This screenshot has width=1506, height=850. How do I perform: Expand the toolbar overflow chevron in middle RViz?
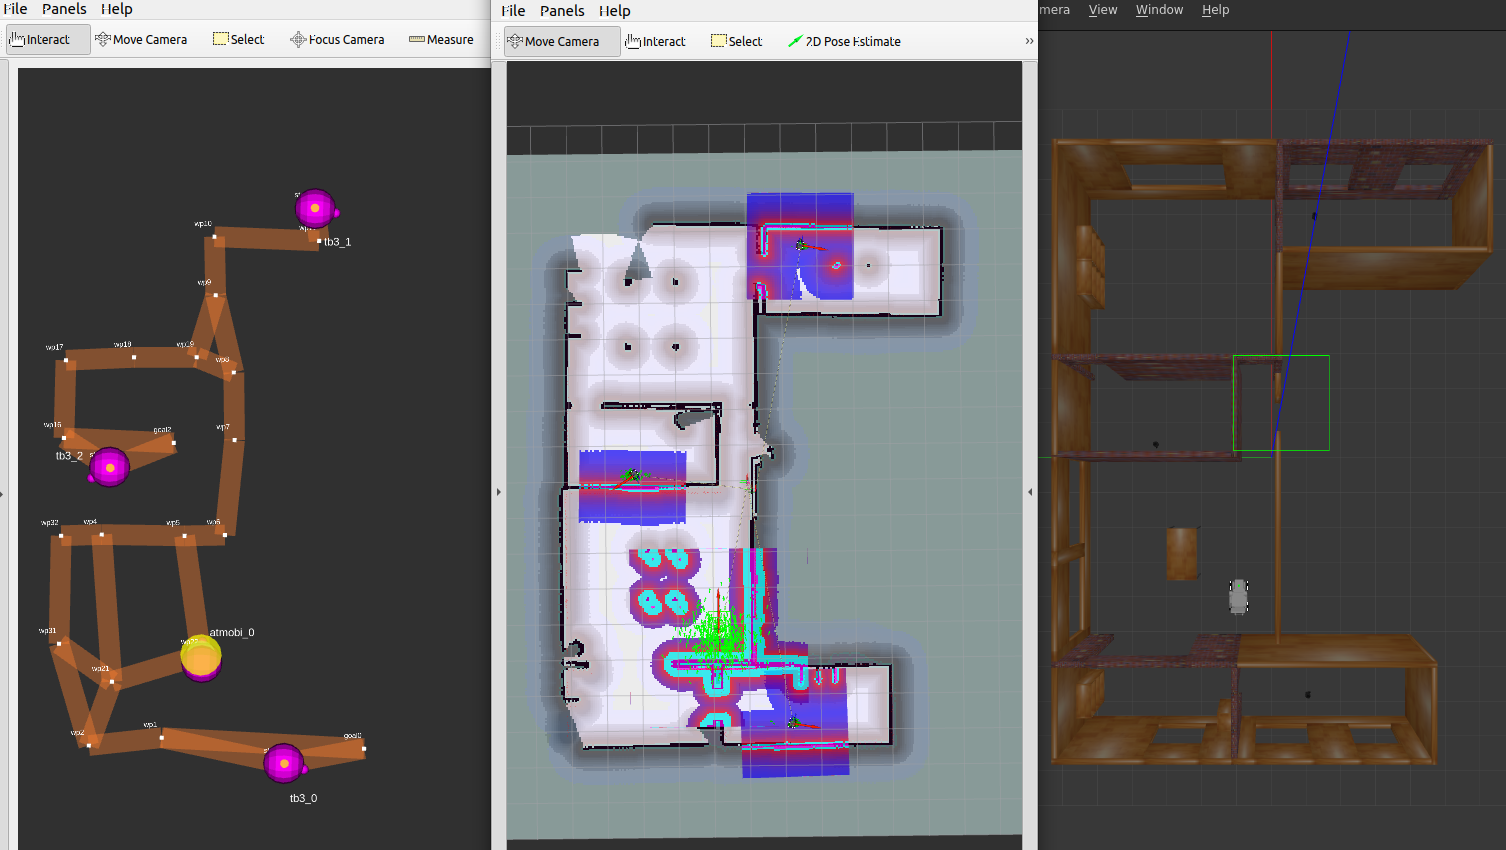point(1029,42)
